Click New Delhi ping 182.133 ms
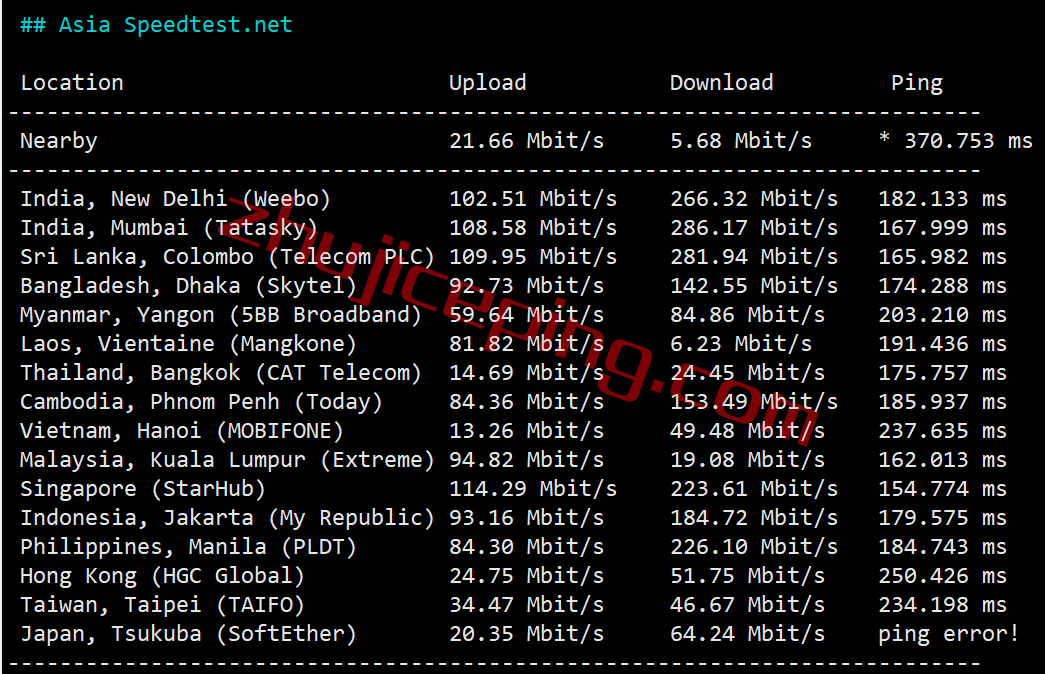Image resolution: width=1045 pixels, height=674 pixels. pyautogui.click(x=942, y=199)
